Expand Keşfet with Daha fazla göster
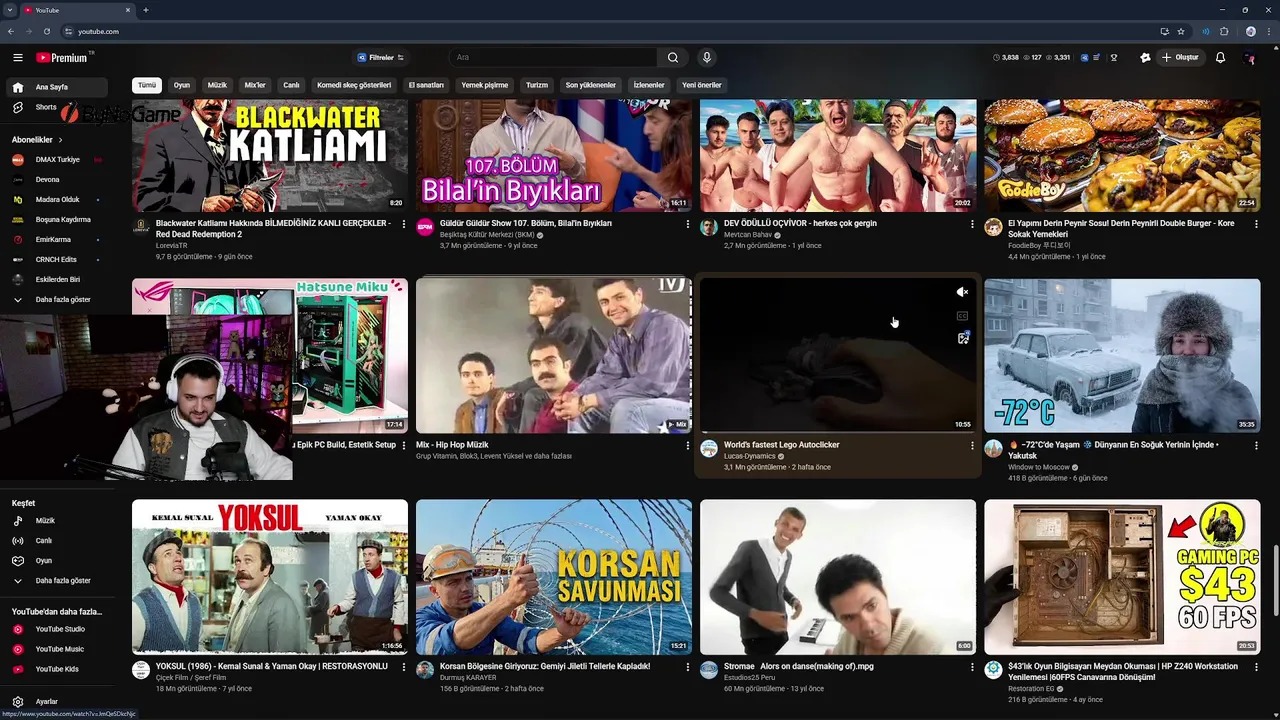Image resolution: width=1280 pixels, height=720 pixels. point(56,581)
